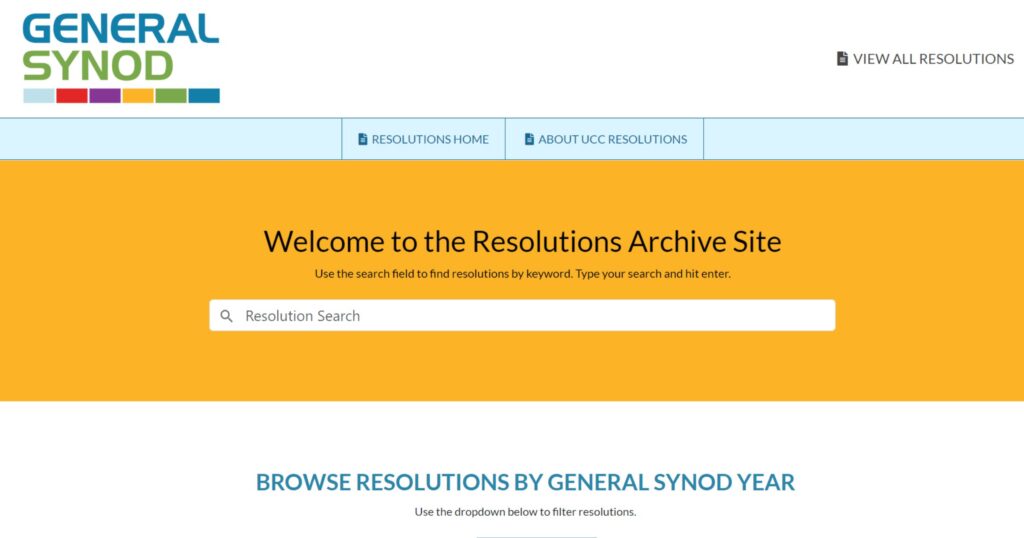This screenshot has width=1024, height=538.
Task: Click the GENERAL word in the logo
Action: pos(121,29)
